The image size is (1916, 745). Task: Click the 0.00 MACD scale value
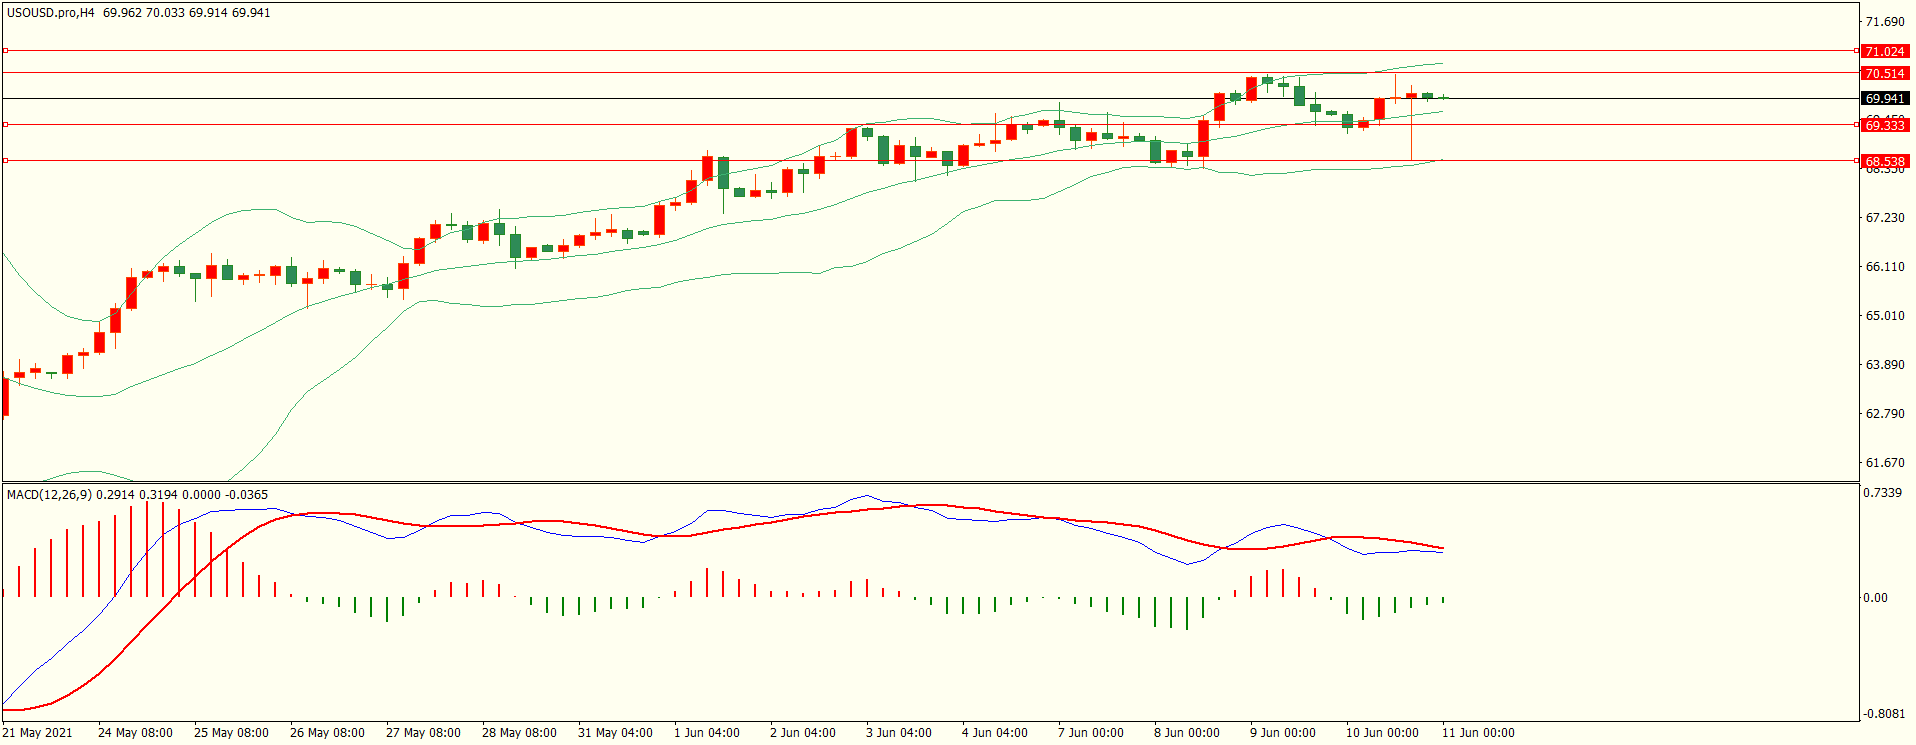point(1876,597)
